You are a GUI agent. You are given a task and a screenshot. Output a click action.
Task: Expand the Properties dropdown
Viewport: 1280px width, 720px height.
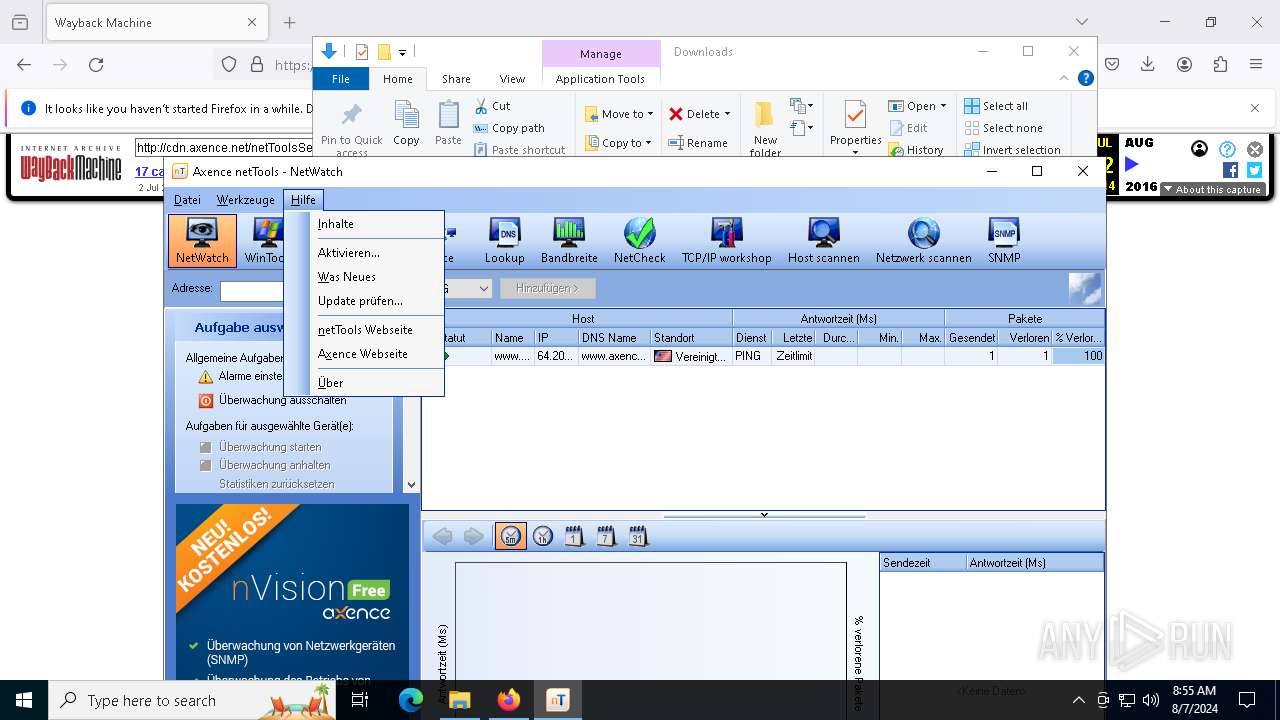coord(855,152)
